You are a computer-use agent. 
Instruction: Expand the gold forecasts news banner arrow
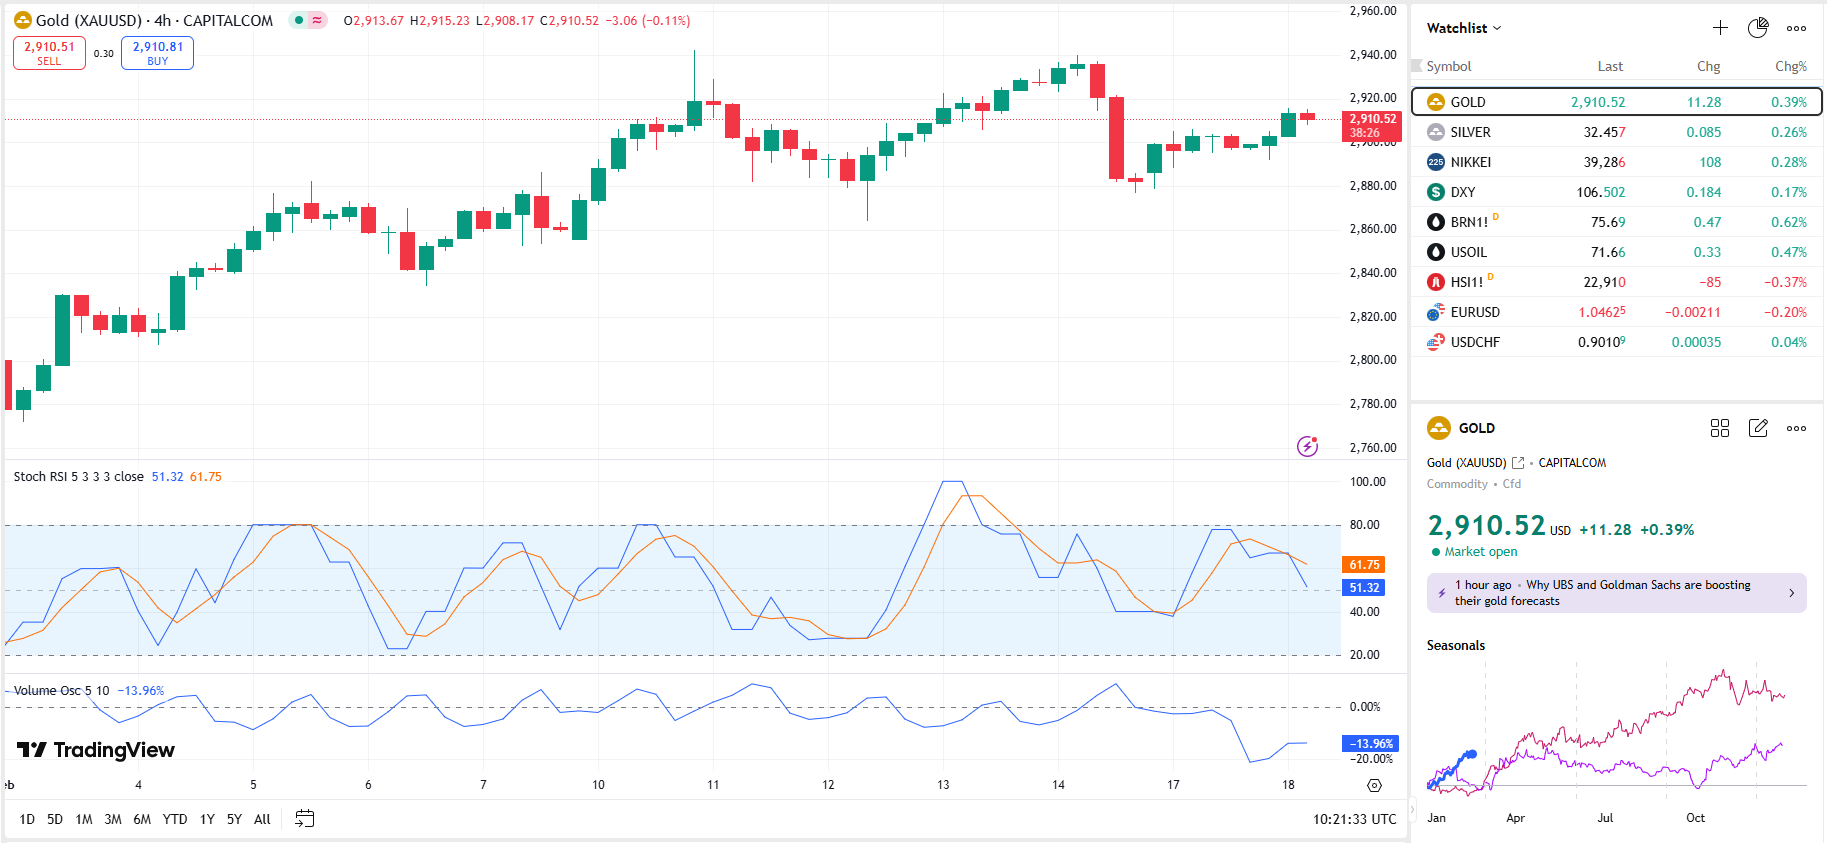1790,593
